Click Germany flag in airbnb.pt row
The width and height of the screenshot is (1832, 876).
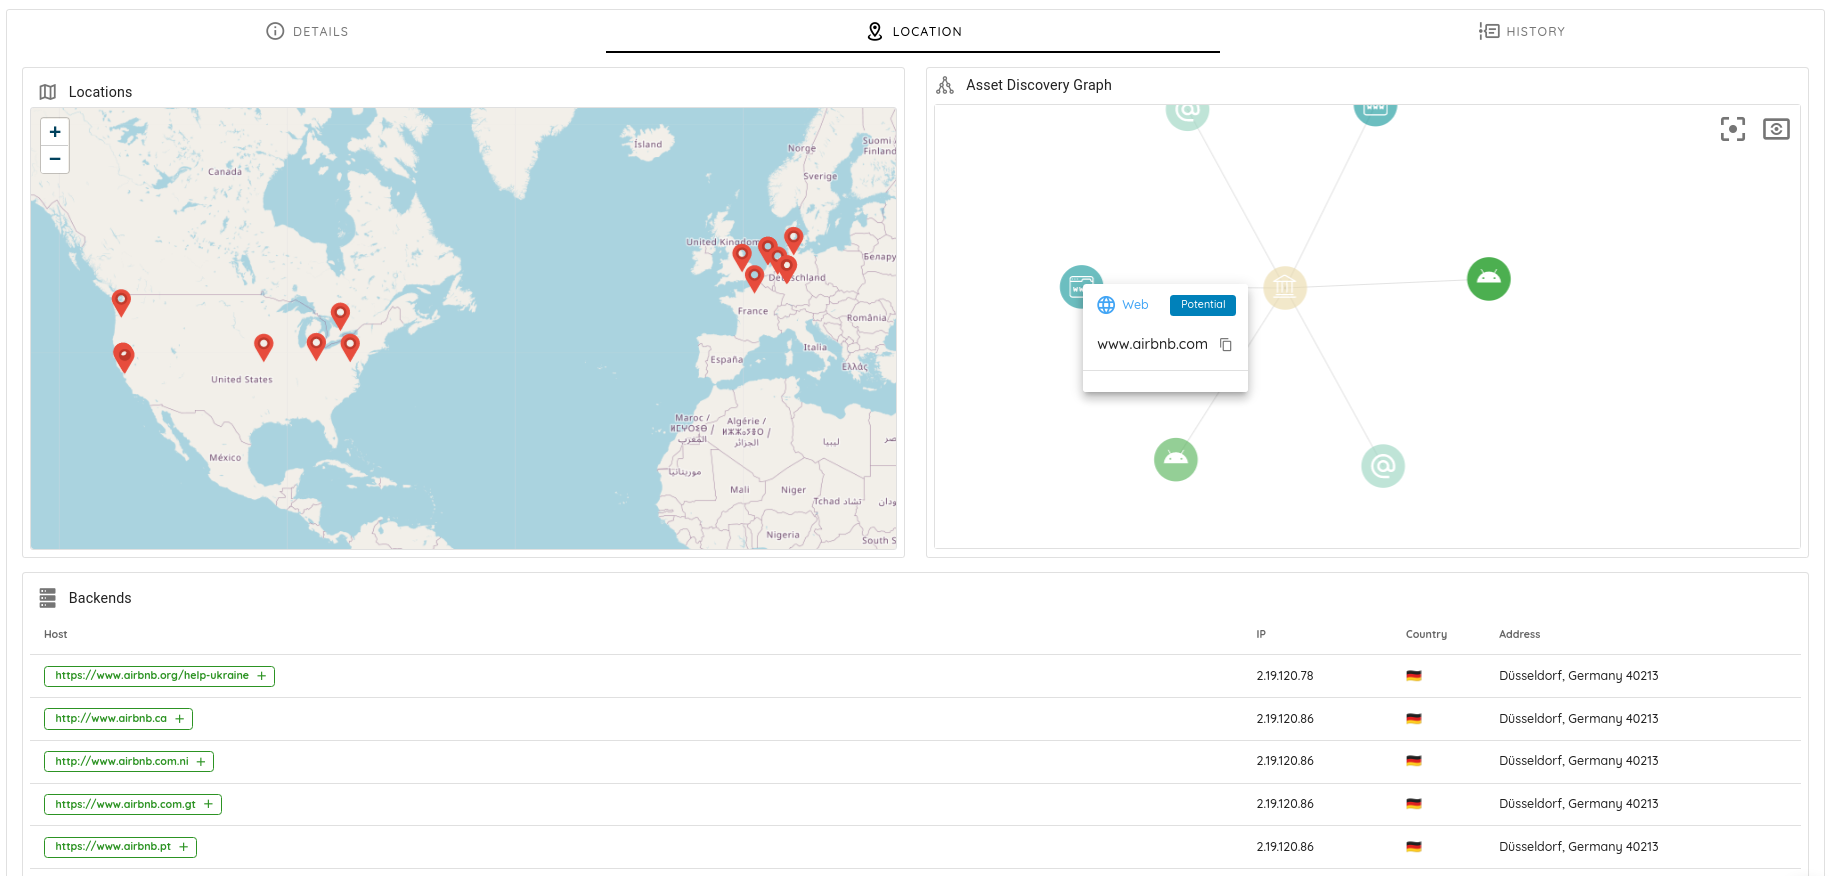click(x=1413, y=847)
